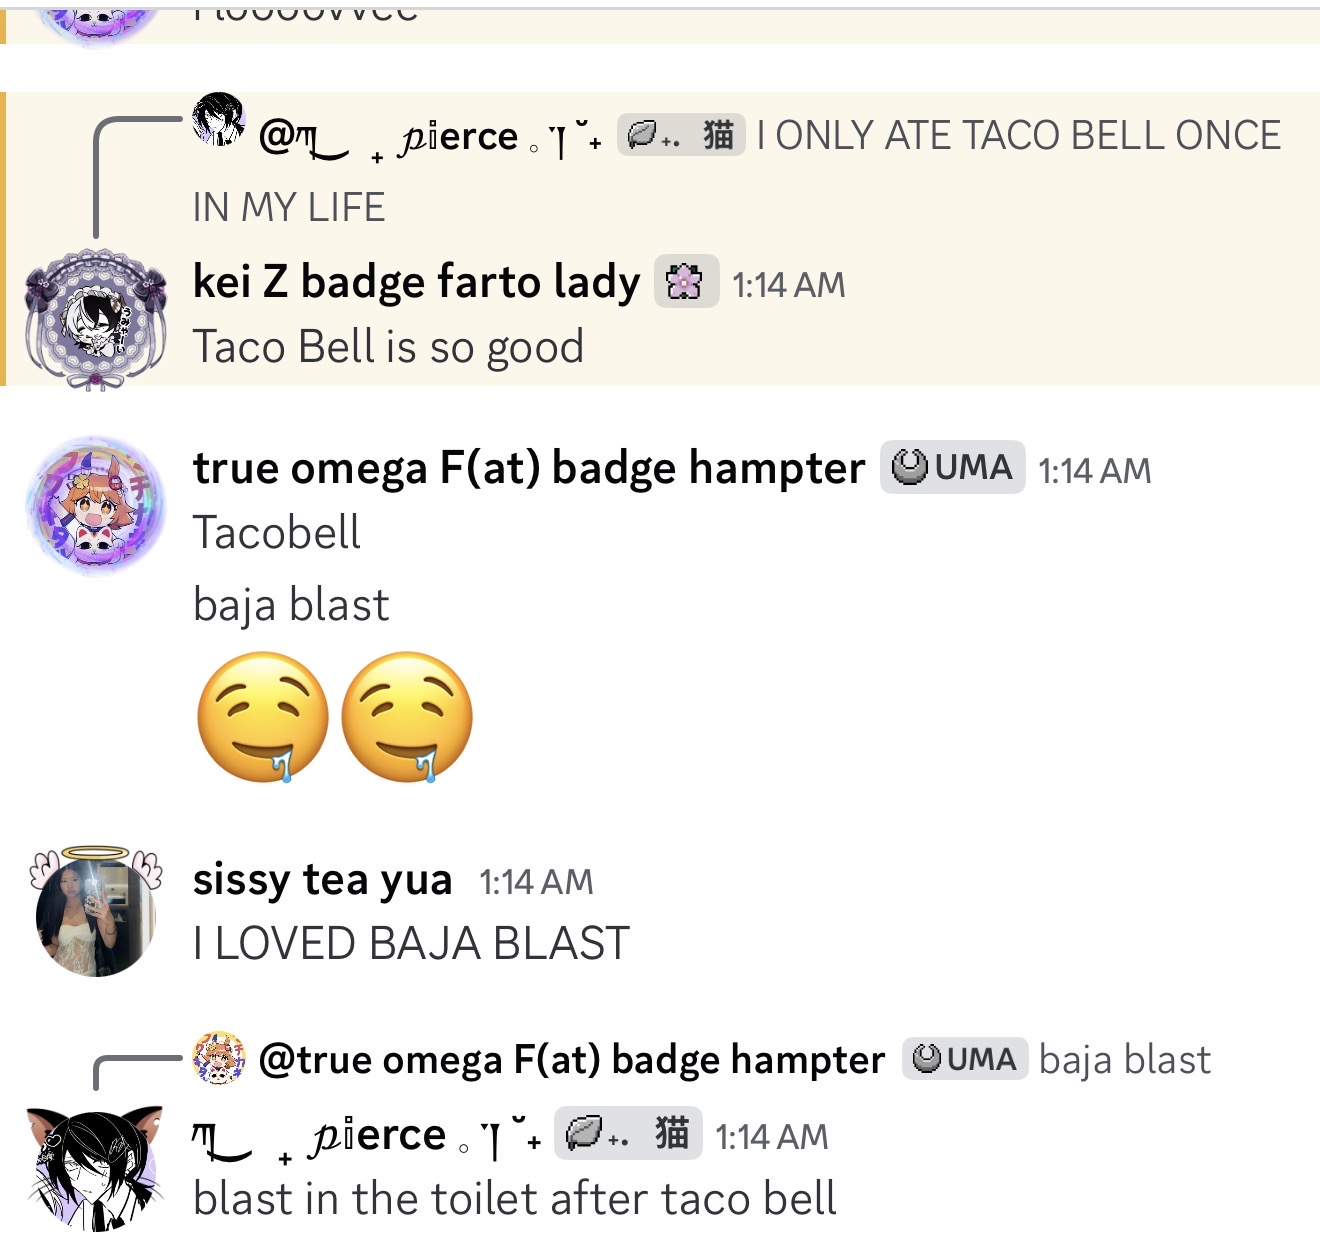Open kei Z badge farto lady's avatar
1320x1259 pixels.
(95, 318)
